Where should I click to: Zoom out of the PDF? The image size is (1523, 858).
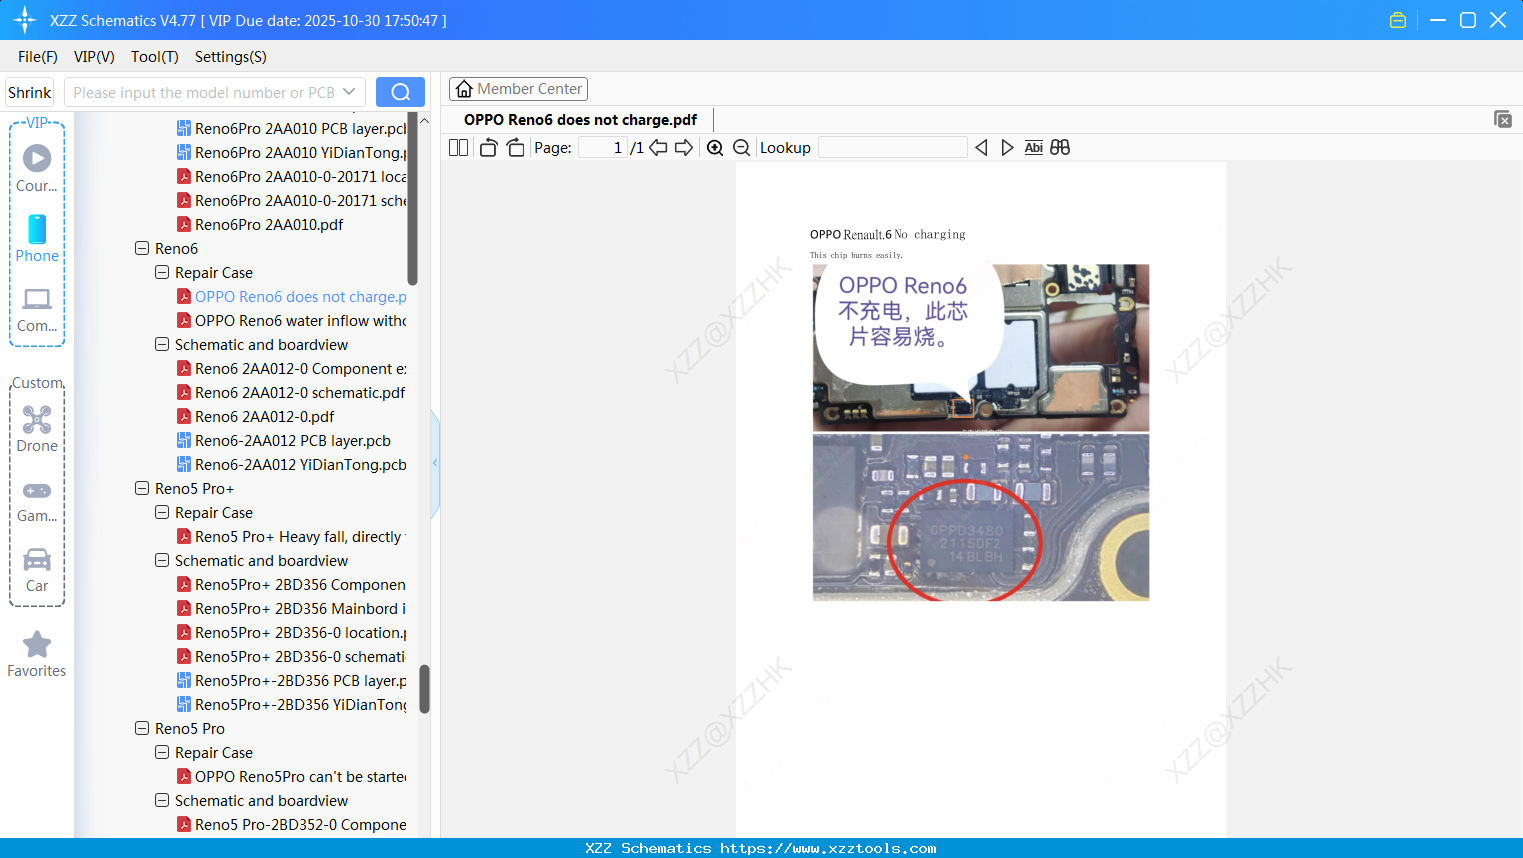click(x=742, y=148)
